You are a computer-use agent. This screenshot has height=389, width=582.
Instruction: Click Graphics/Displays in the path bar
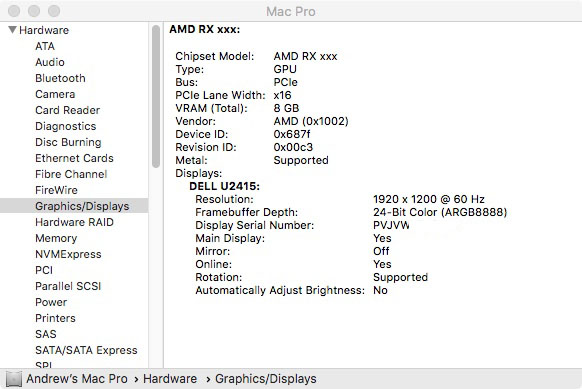click(266, 379)
